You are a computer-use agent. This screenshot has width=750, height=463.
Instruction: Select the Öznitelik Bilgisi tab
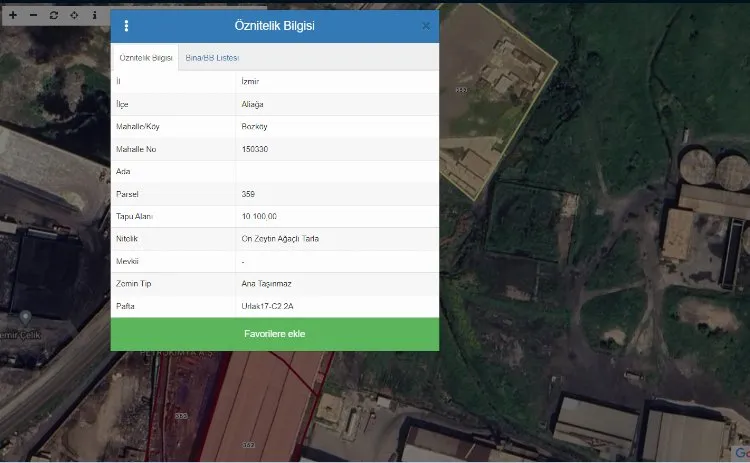tap(145, 58)
